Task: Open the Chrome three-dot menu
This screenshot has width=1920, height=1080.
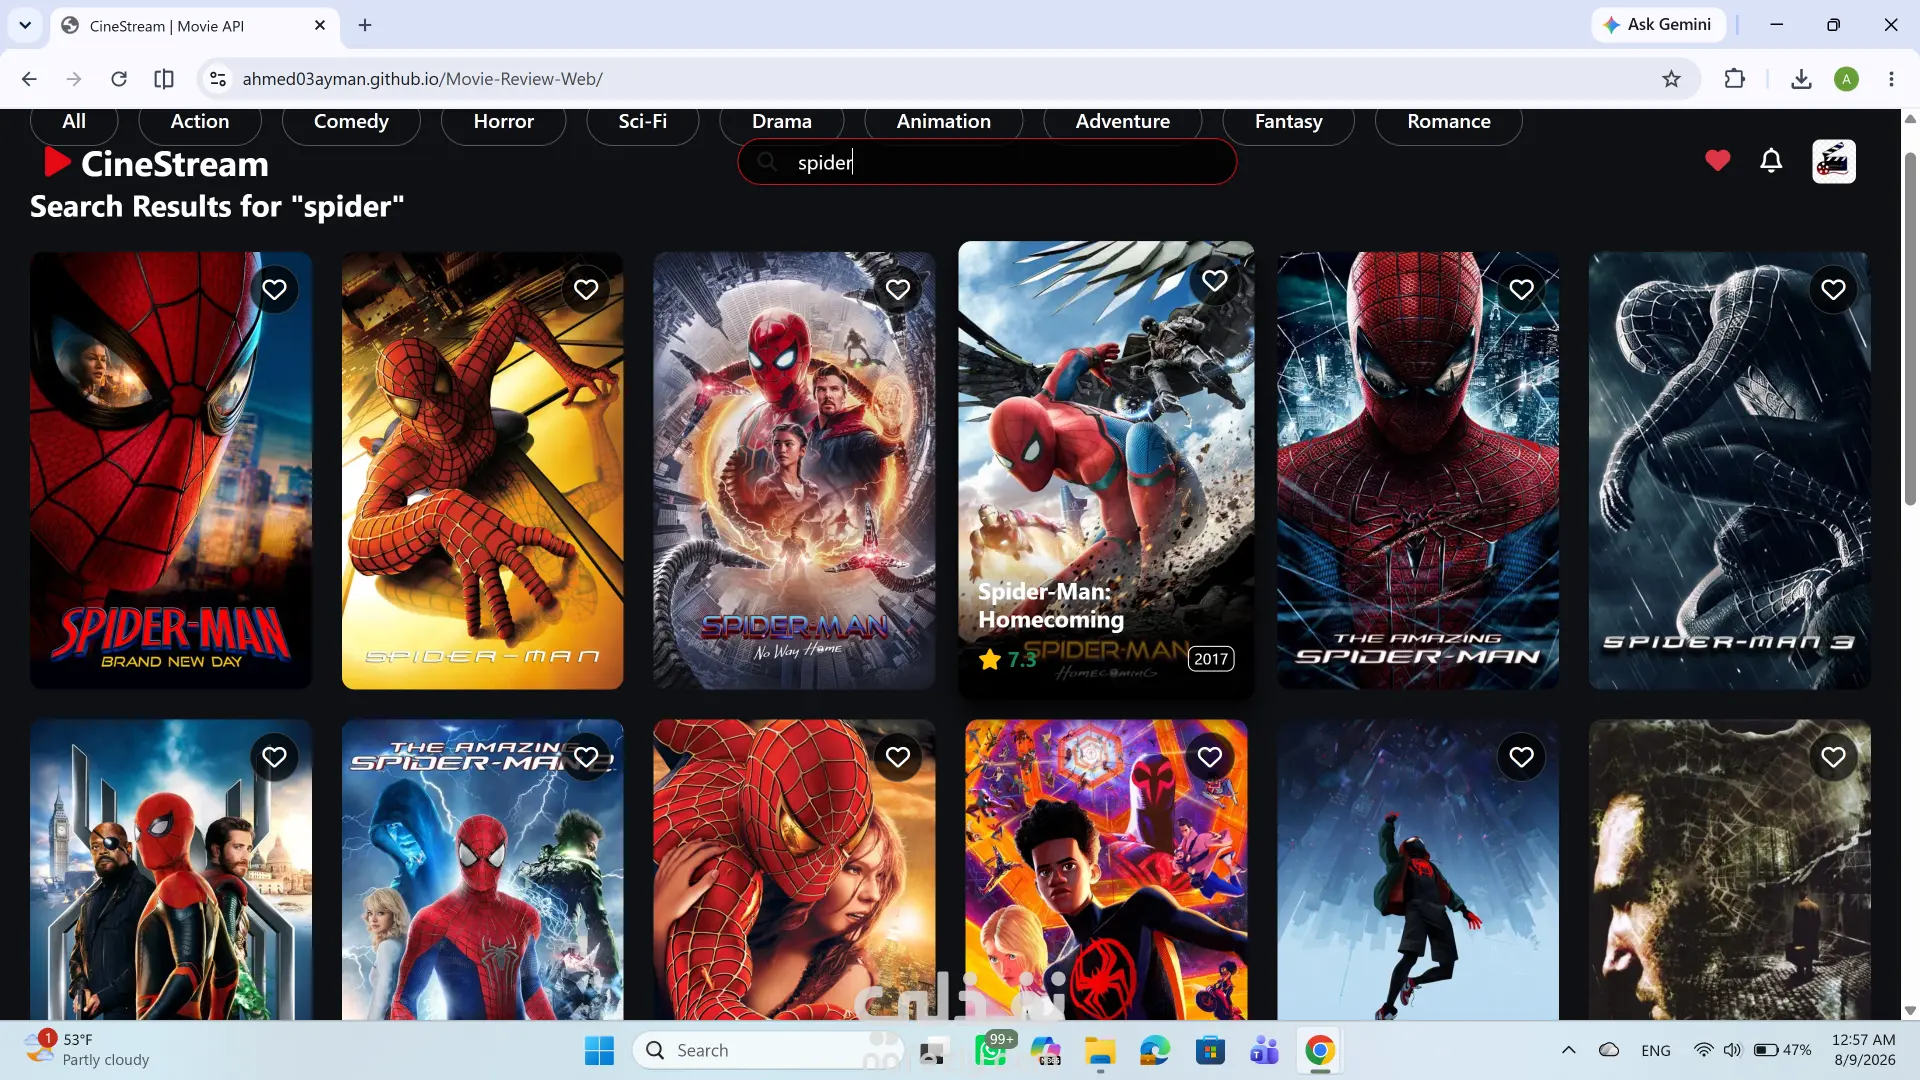Action: (x=1891, y=79)
